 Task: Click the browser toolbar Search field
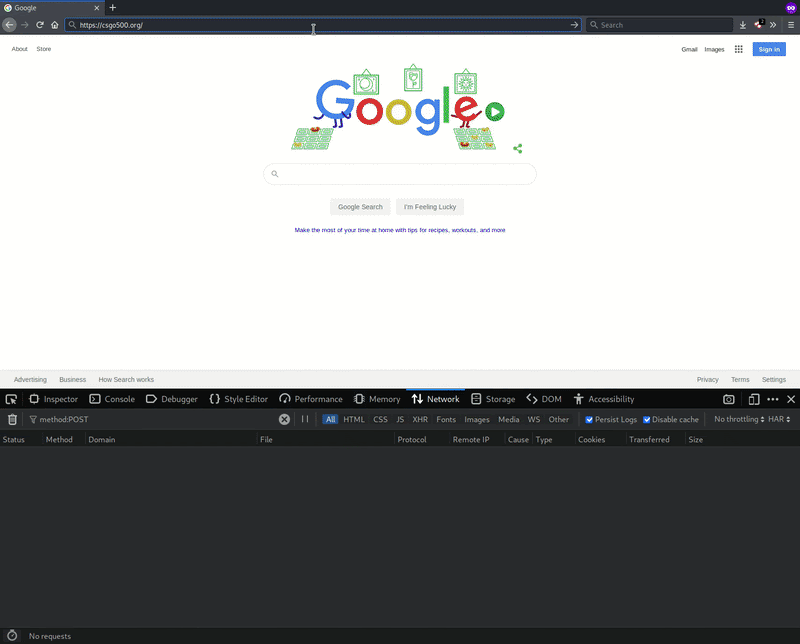[660, 24]
